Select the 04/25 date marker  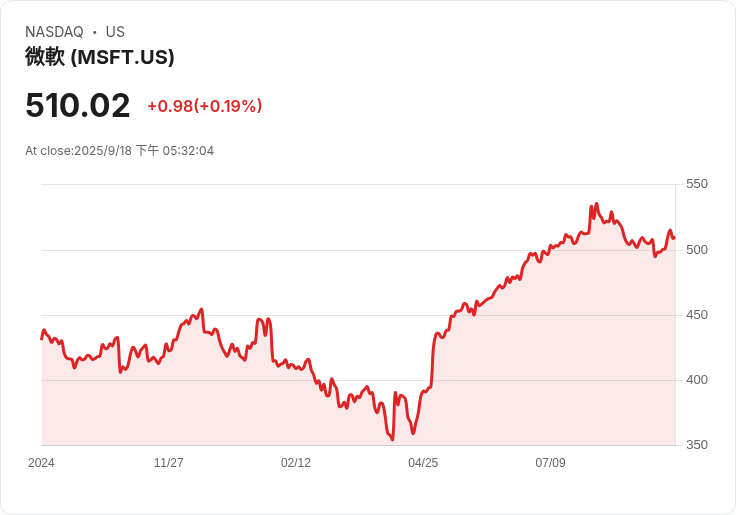(423, 463)
